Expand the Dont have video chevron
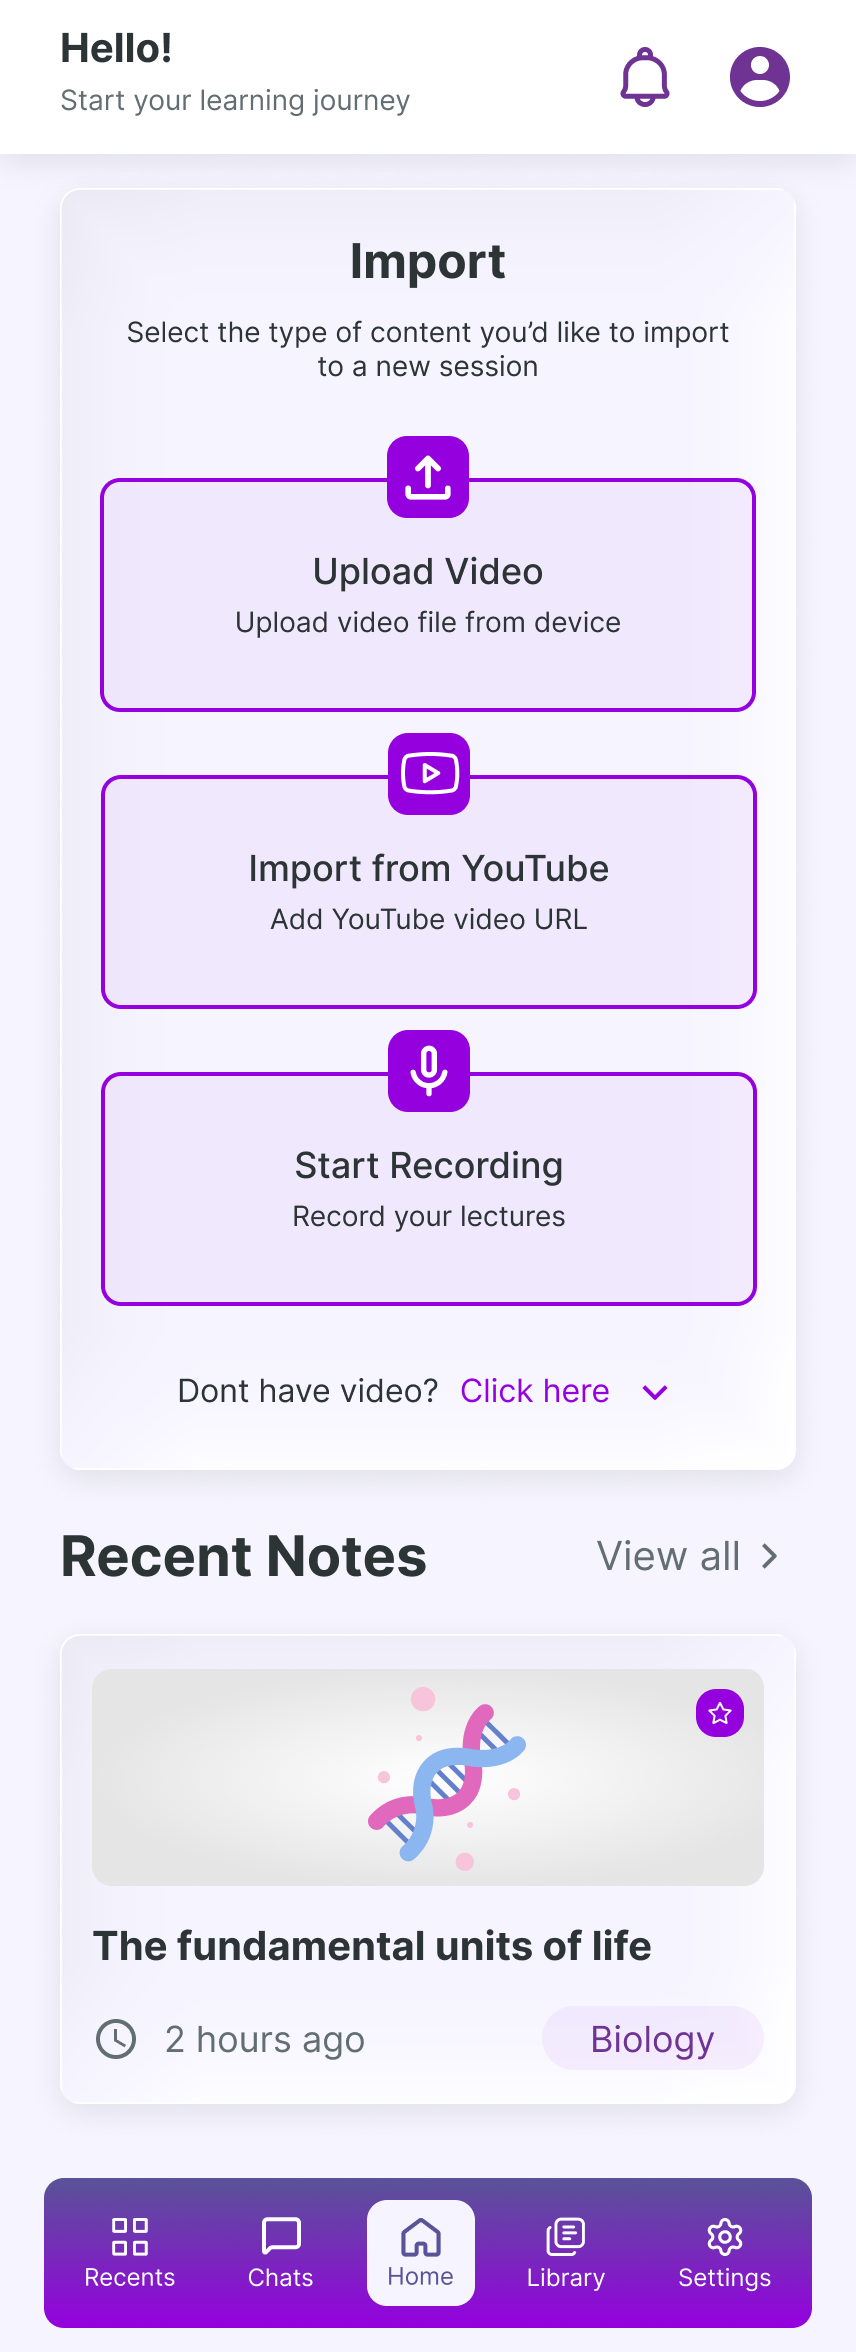The image size is (856, 2352). (x=655, y=1391)
